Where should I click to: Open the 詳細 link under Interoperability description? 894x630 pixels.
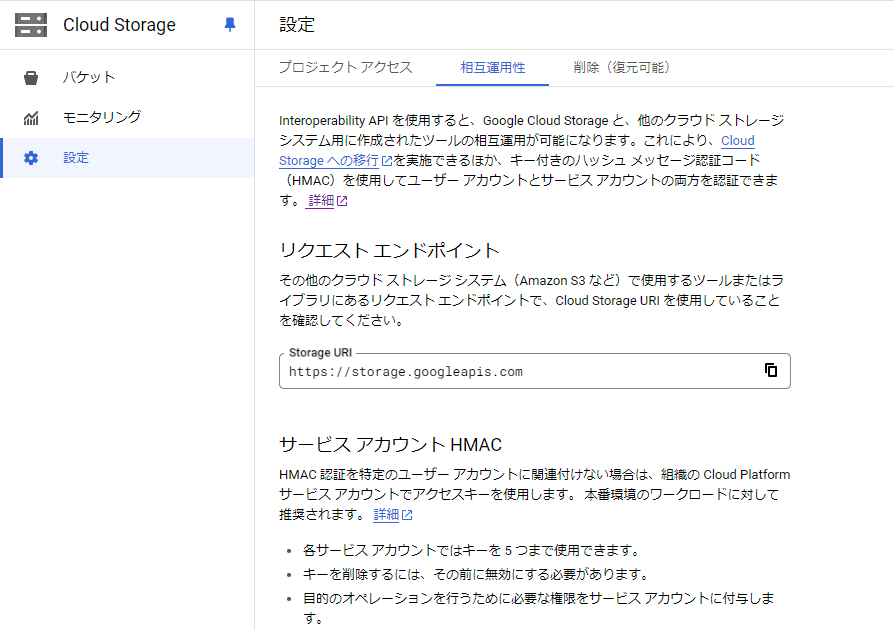(x=321, y=201)
